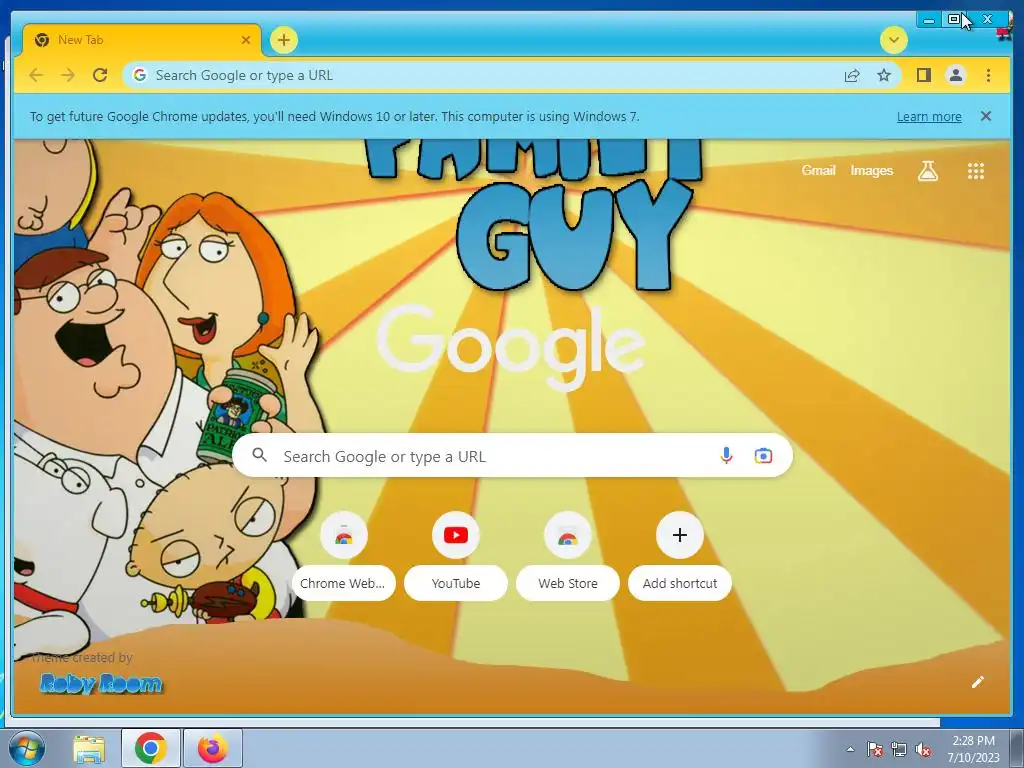Open Windows Explorer from the taskbar
Viewport: 1024px width, 768px height.
click(89, 748)
